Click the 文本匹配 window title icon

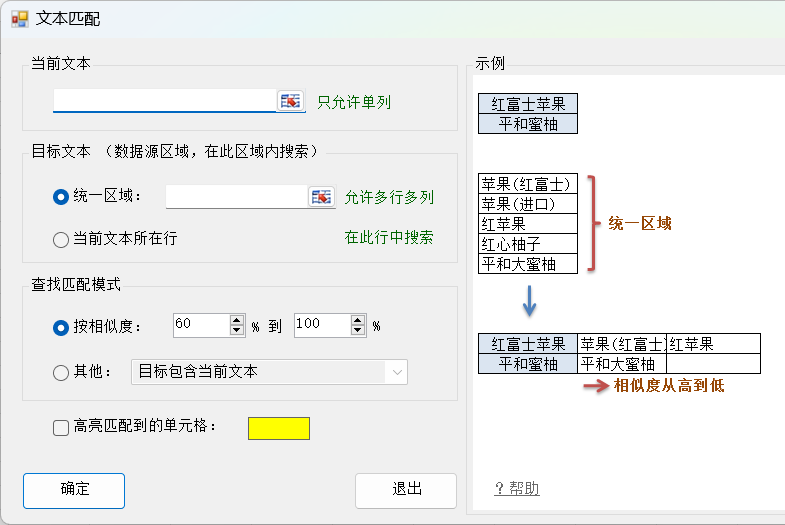click(x=19, y=19)
